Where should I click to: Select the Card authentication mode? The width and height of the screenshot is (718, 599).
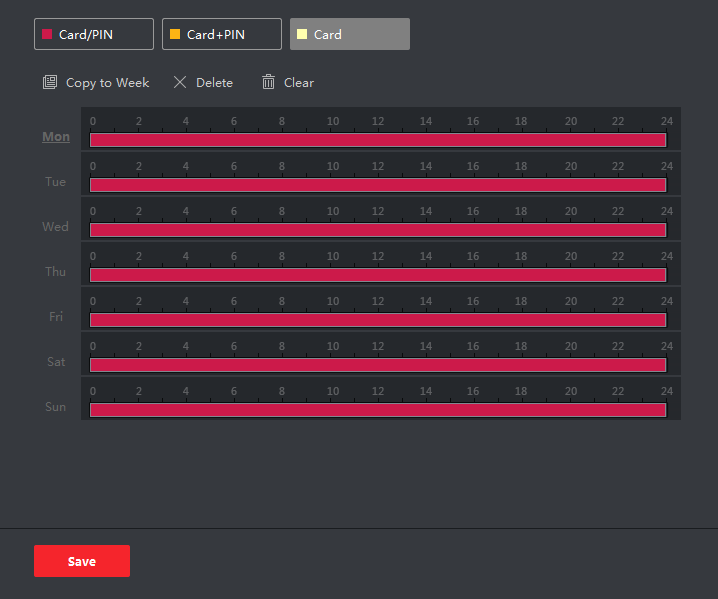pos(350,34)
